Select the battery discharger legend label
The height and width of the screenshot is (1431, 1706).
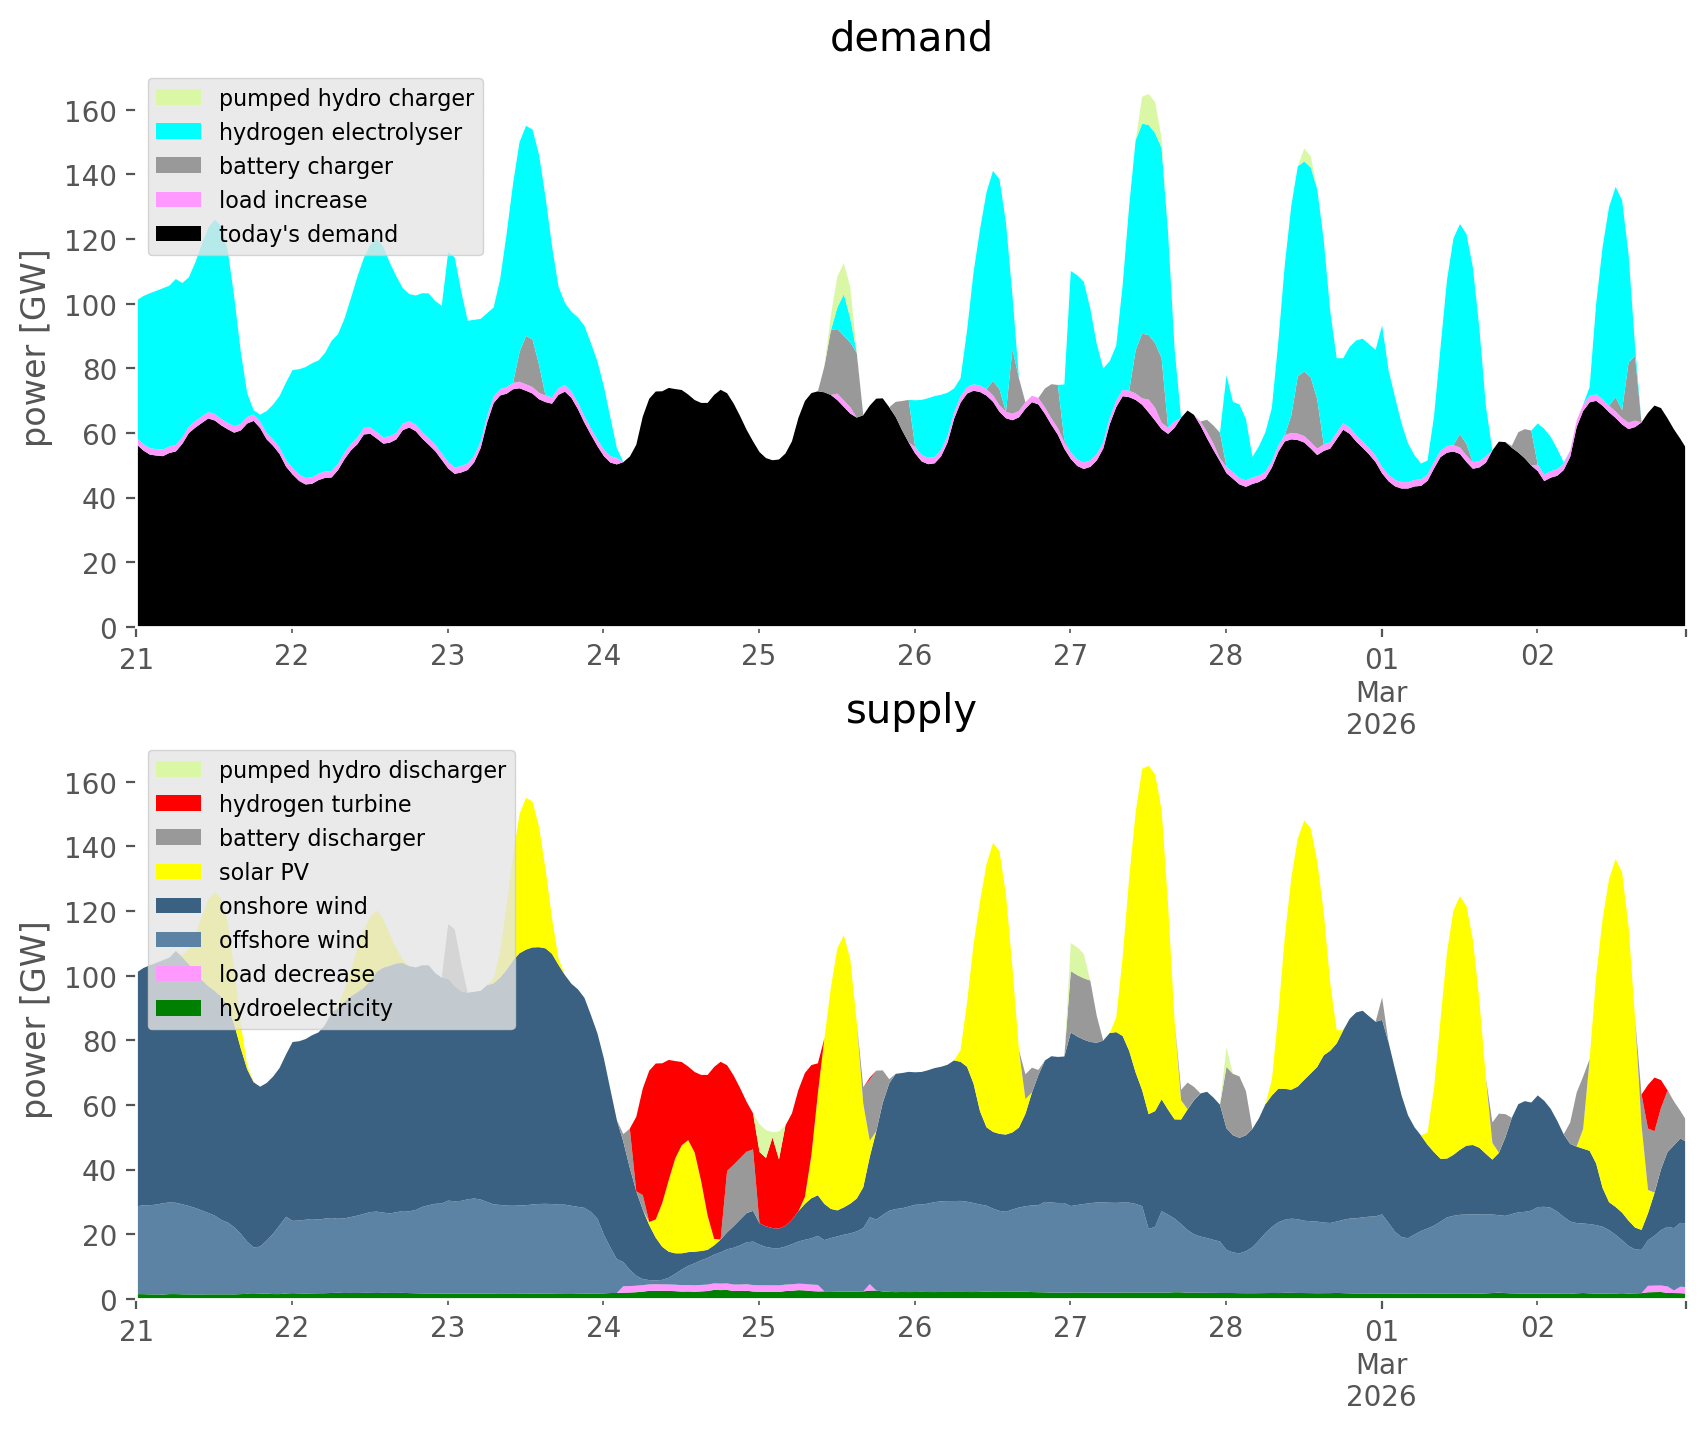tap(321, 838)
